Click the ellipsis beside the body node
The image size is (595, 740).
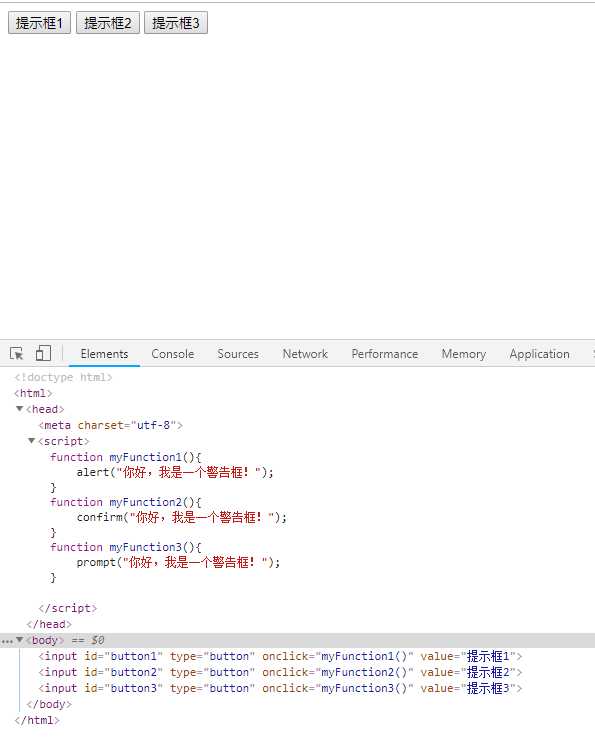[7, 641]
